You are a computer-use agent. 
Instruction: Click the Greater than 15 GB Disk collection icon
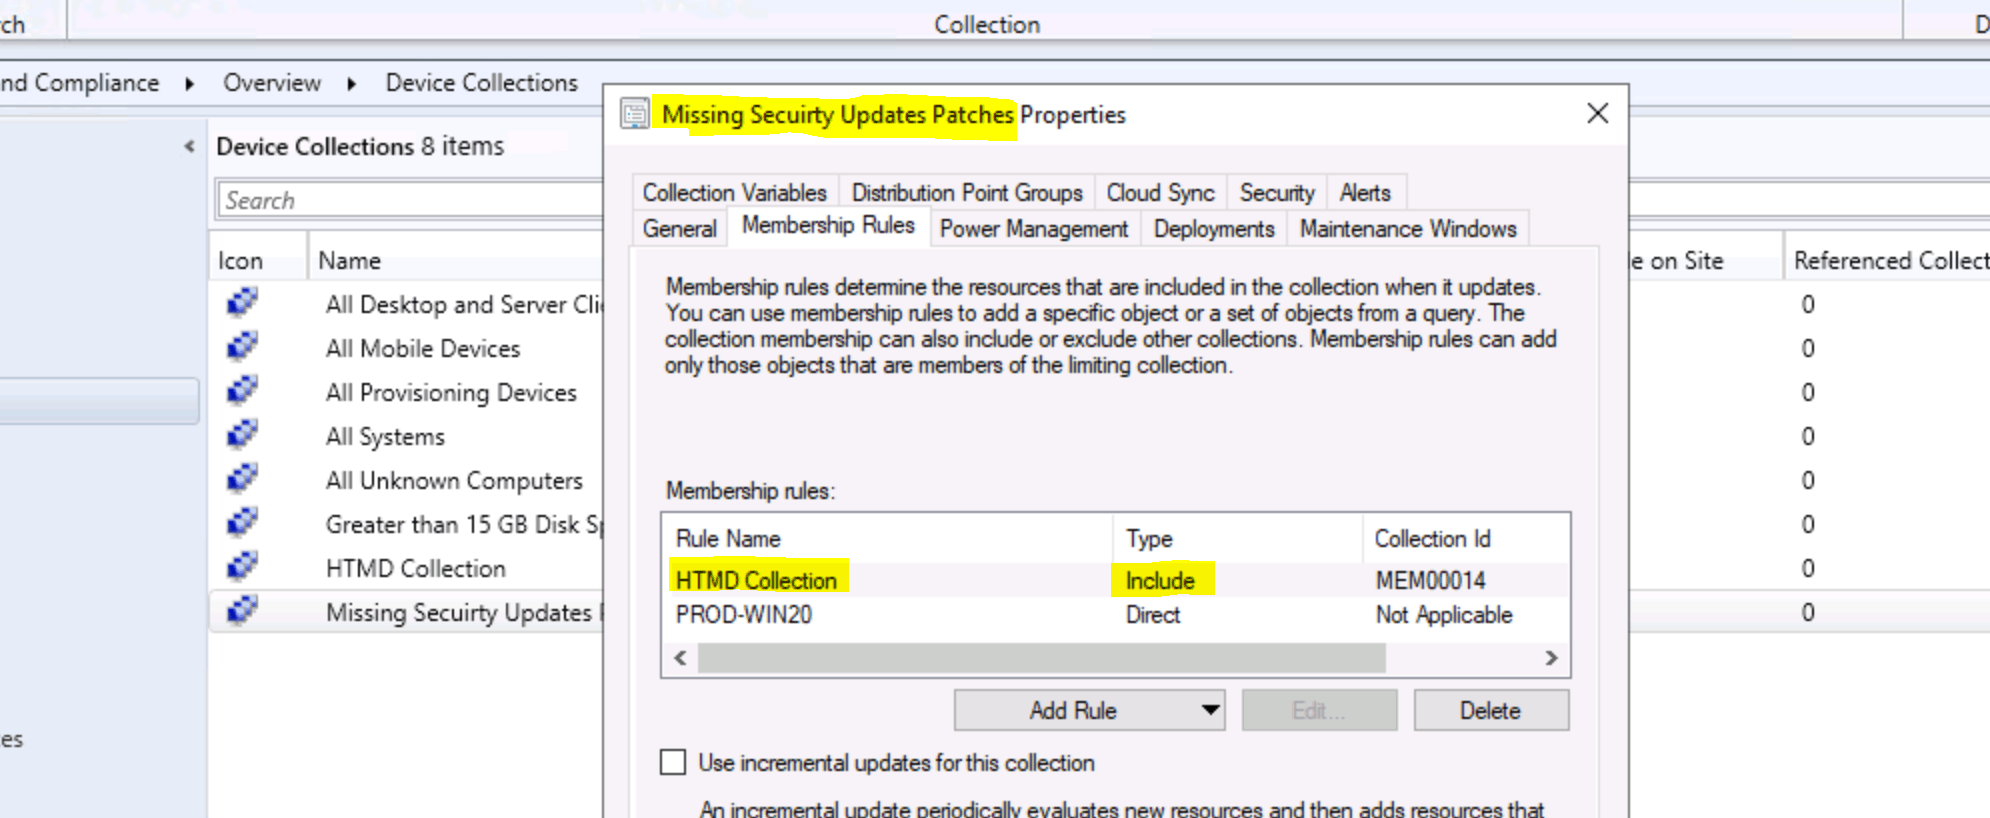(242, 523)
